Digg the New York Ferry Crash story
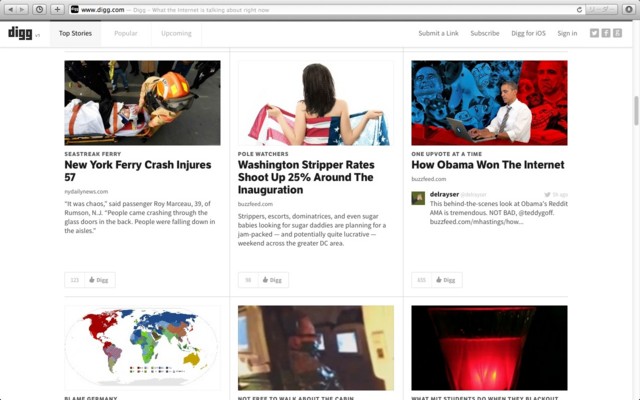640x400 pixels. [x=100, y=280]
